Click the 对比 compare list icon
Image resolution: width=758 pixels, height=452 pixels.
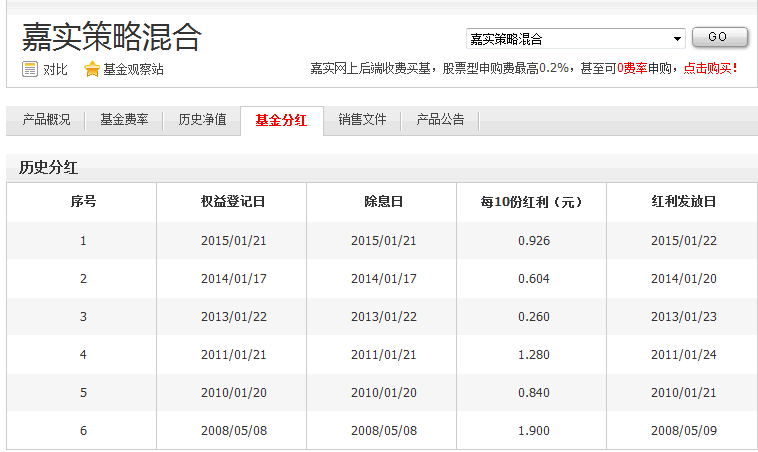click(x=29, y=69)
